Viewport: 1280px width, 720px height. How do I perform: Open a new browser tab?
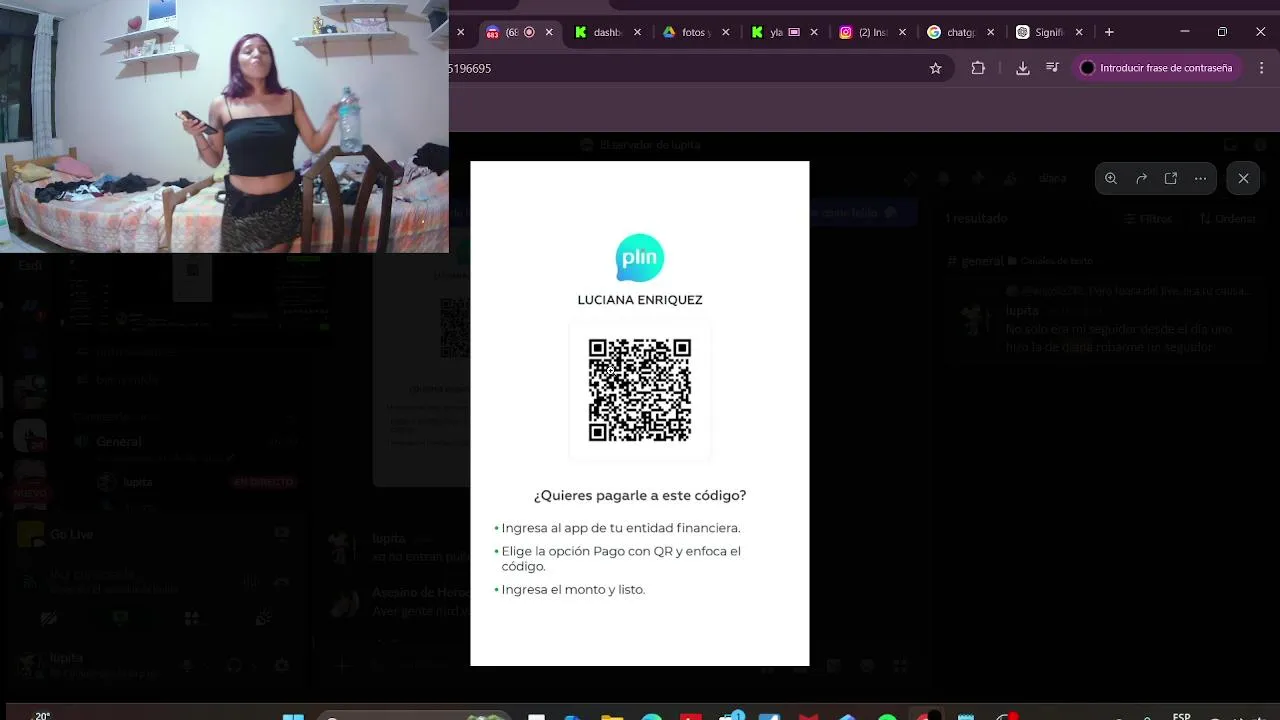coord(1109,32)
